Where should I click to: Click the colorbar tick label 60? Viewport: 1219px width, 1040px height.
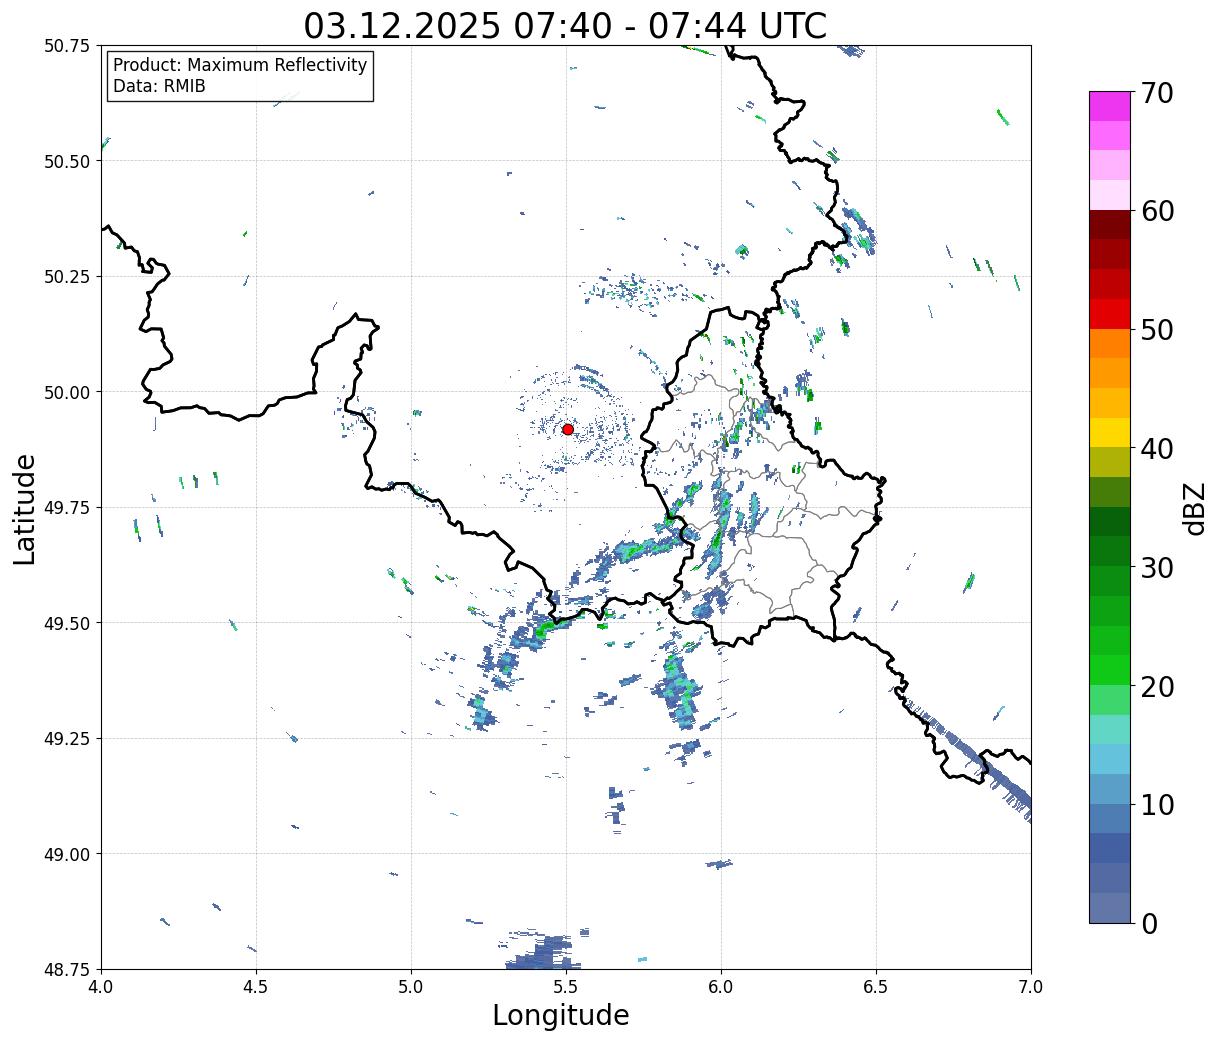(1156, 211)
